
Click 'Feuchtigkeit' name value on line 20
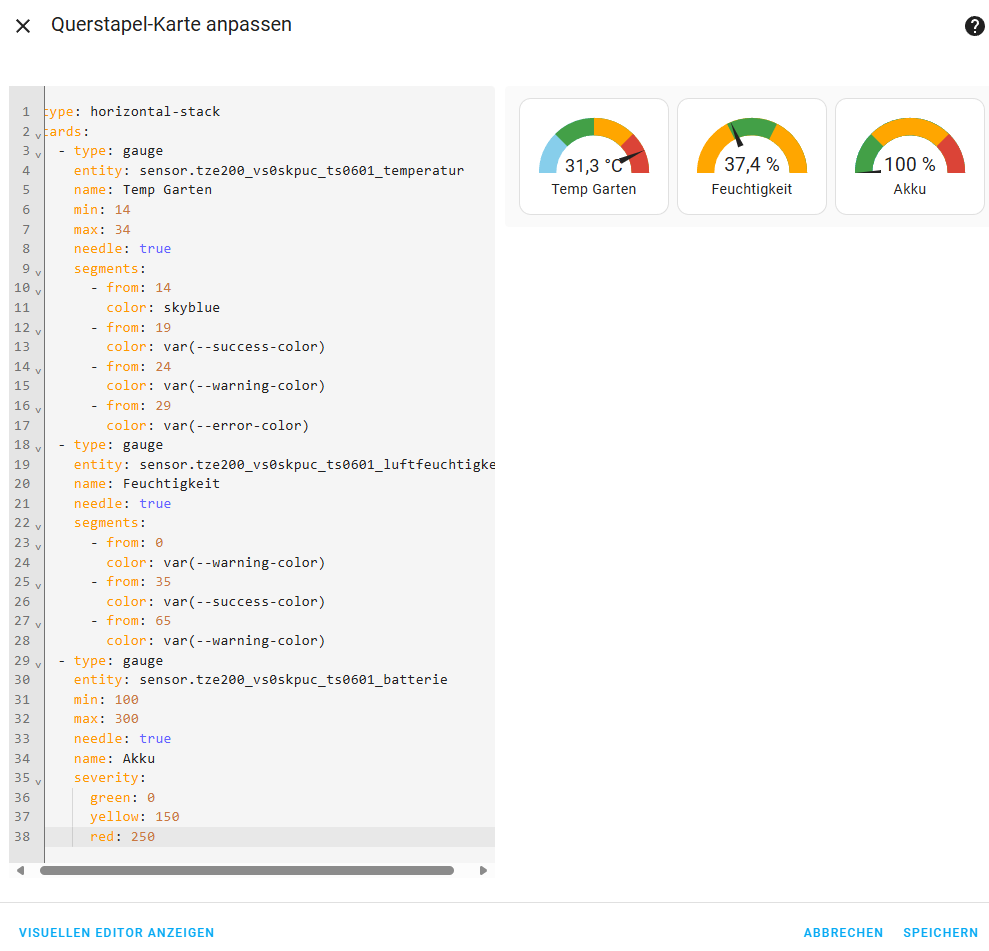point(172,484)
